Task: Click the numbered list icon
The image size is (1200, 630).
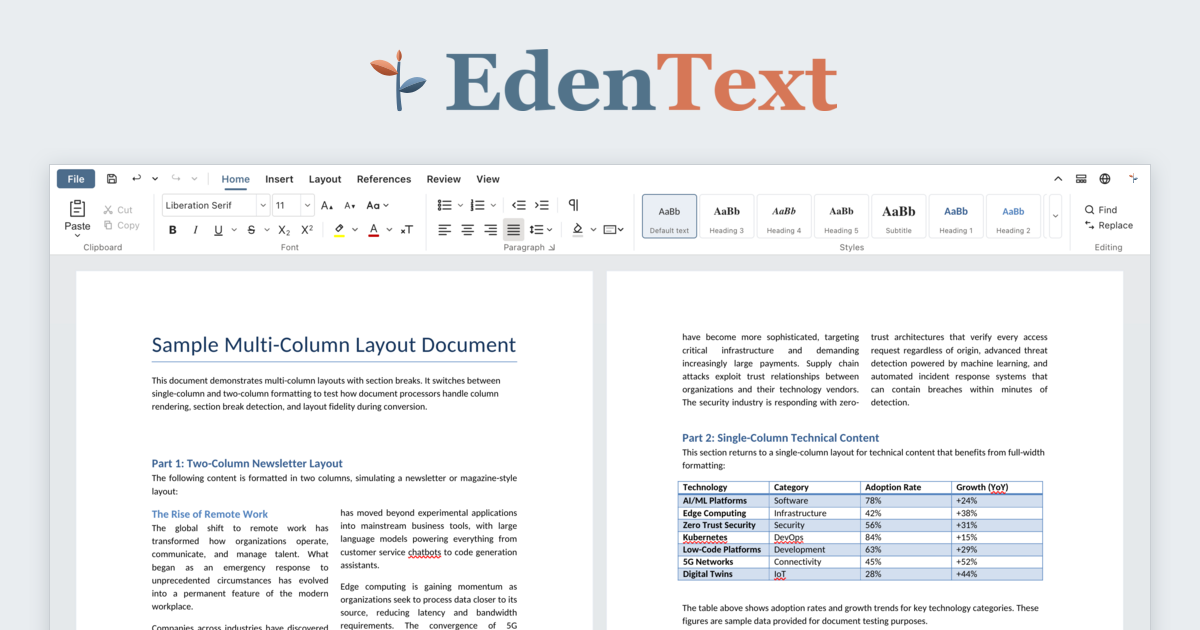Action: [x=477, y=205]
